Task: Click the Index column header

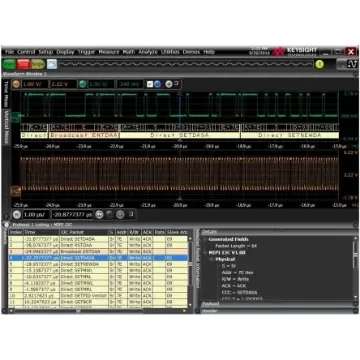Action: pos(16,232)
